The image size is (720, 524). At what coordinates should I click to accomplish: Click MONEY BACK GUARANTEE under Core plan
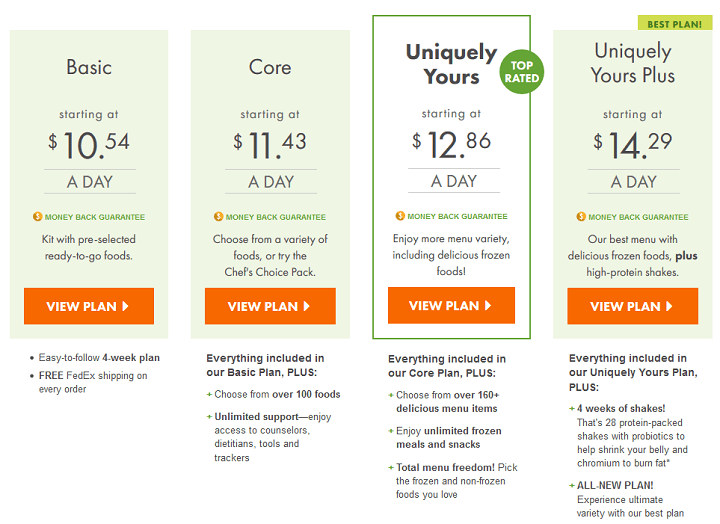(x=276, y=217)
